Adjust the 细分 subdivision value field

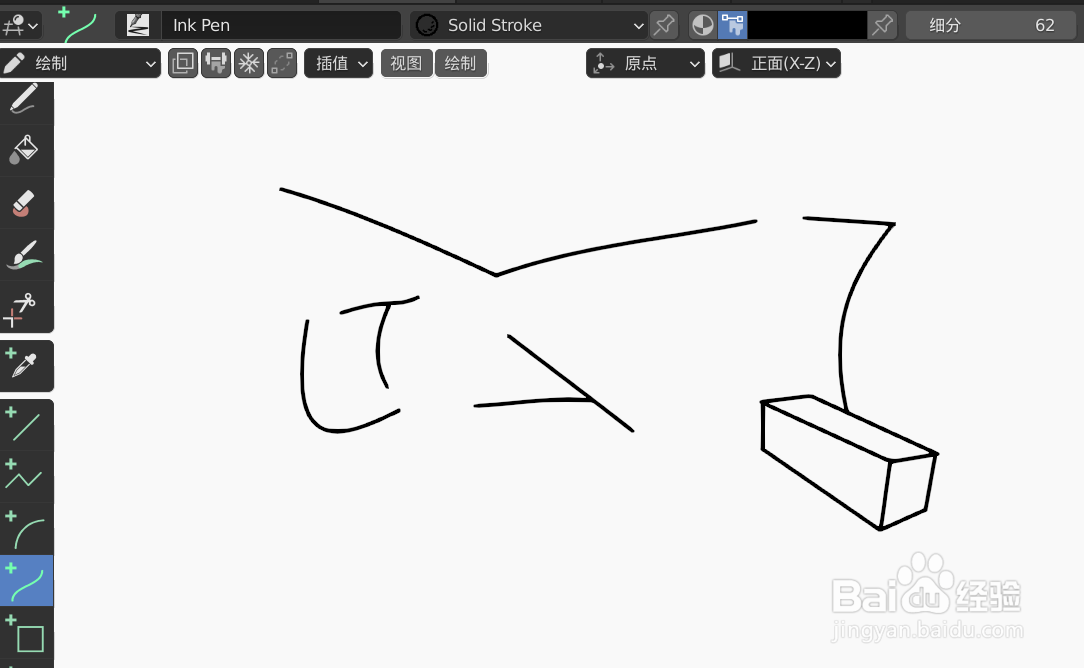point(991,25)
